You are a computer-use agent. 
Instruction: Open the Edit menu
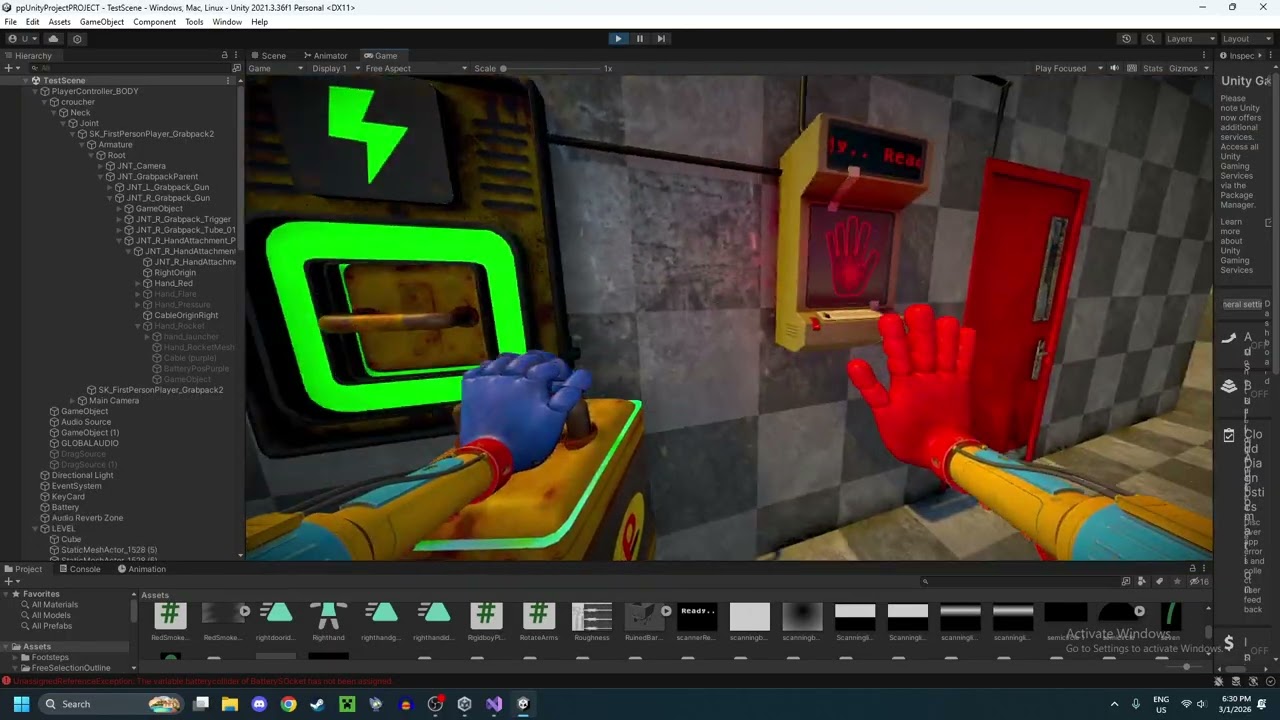33,22
